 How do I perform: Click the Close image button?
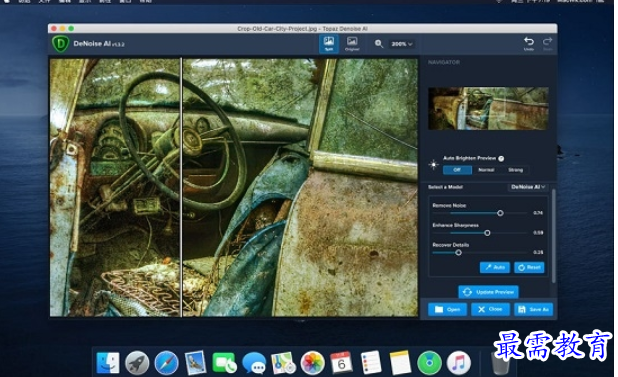tap(490, 309)
